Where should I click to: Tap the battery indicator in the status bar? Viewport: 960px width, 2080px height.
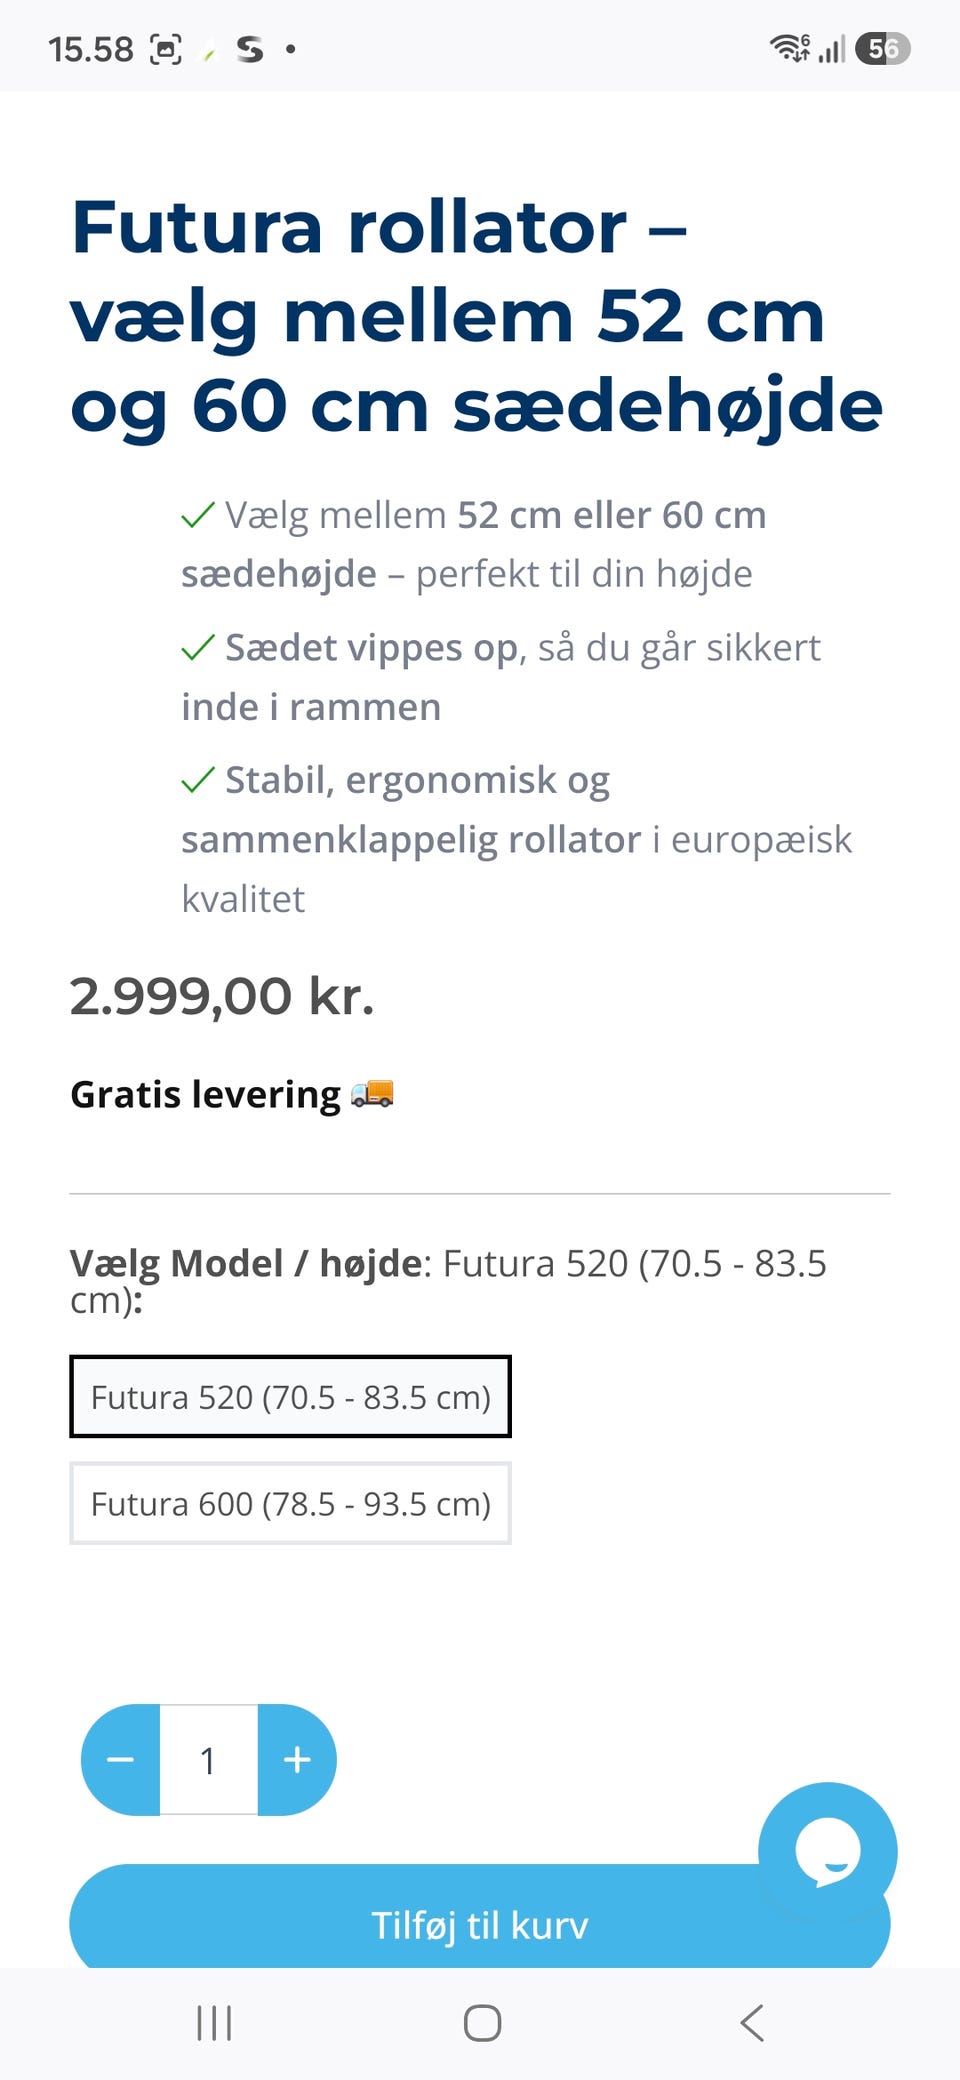coord(883,48)
